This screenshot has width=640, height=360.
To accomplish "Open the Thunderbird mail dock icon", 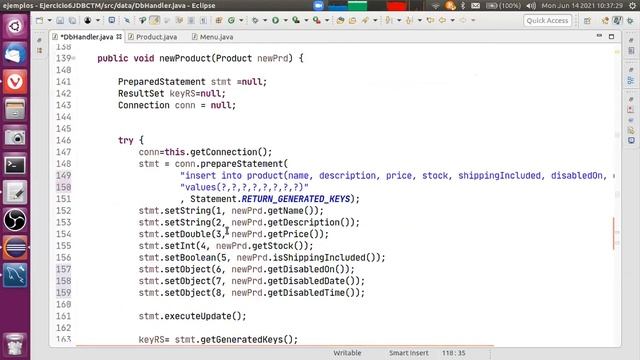I will tap(15, 54).
